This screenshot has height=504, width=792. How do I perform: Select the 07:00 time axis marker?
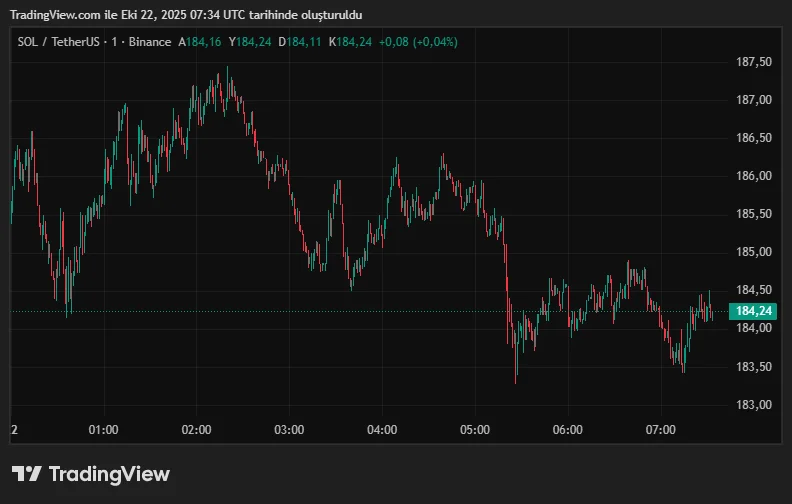click(x=661, y=430)
